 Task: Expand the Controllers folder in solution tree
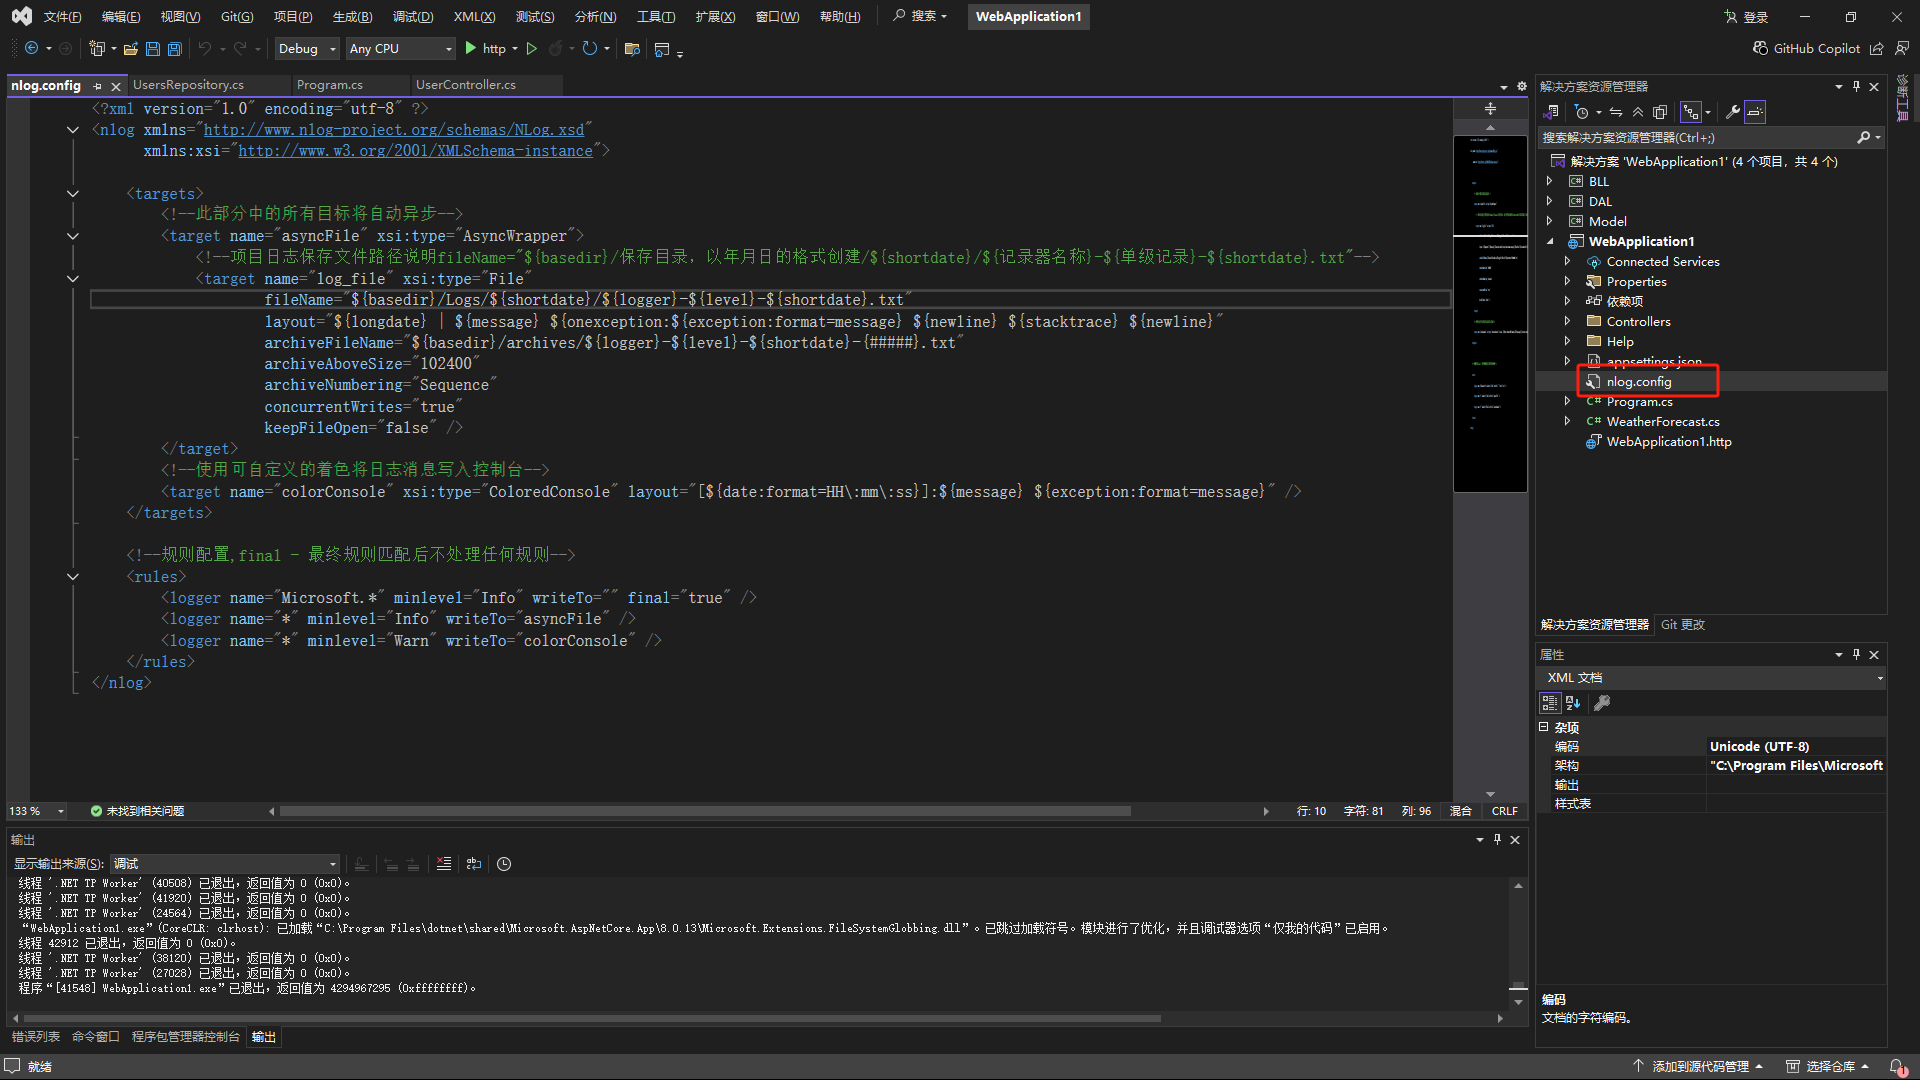point(1567,322)
